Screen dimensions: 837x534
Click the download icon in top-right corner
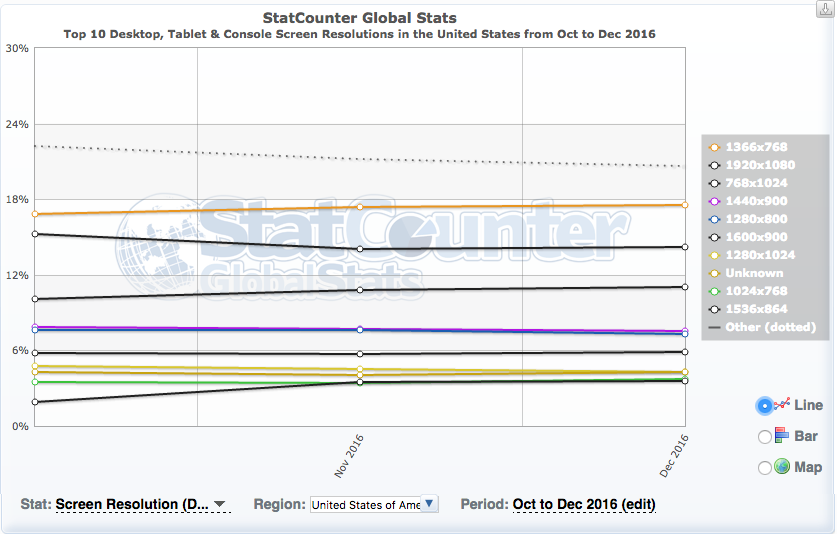tap(825, 9)
